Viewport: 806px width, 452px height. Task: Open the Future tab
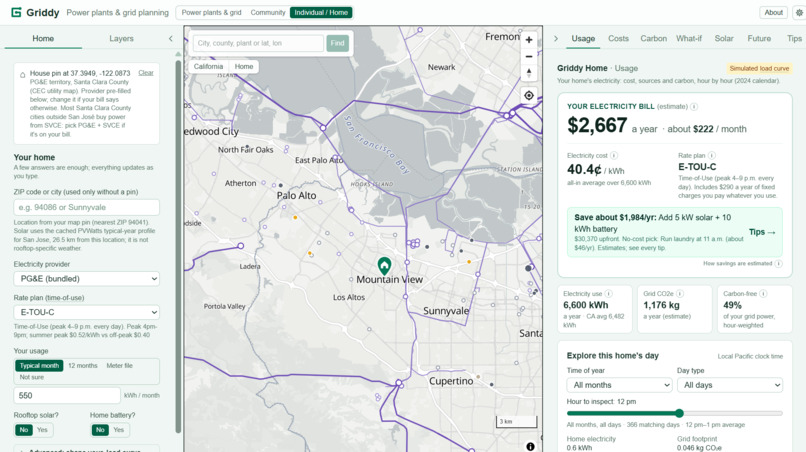coord(759,39)
